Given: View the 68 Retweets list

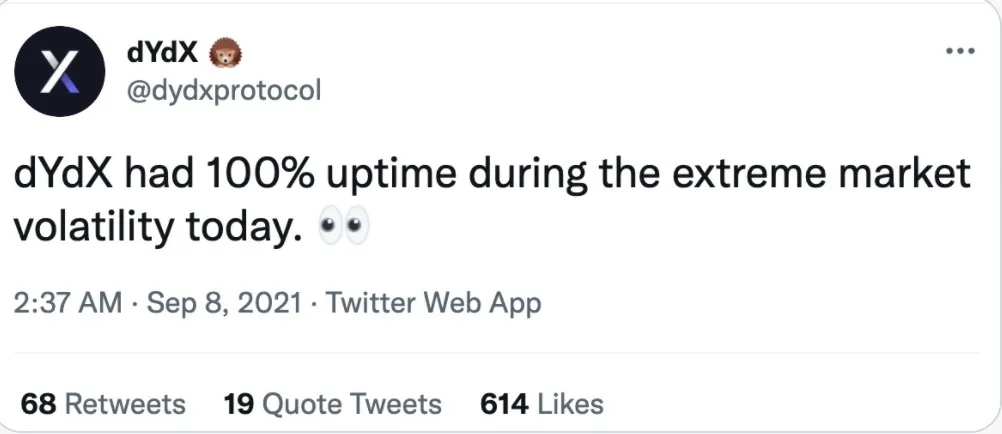Looking at the screenshot, I should coord(104,404).
